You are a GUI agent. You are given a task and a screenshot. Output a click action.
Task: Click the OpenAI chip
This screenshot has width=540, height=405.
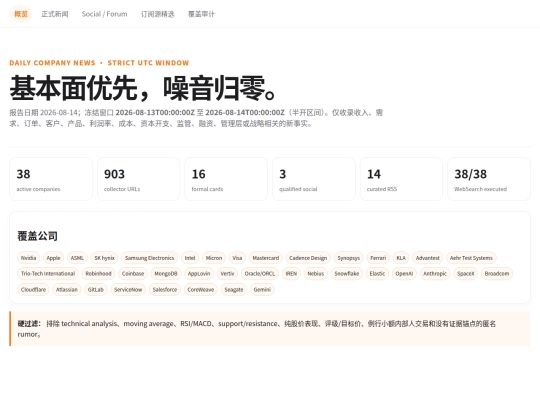[x=404, y=274]
